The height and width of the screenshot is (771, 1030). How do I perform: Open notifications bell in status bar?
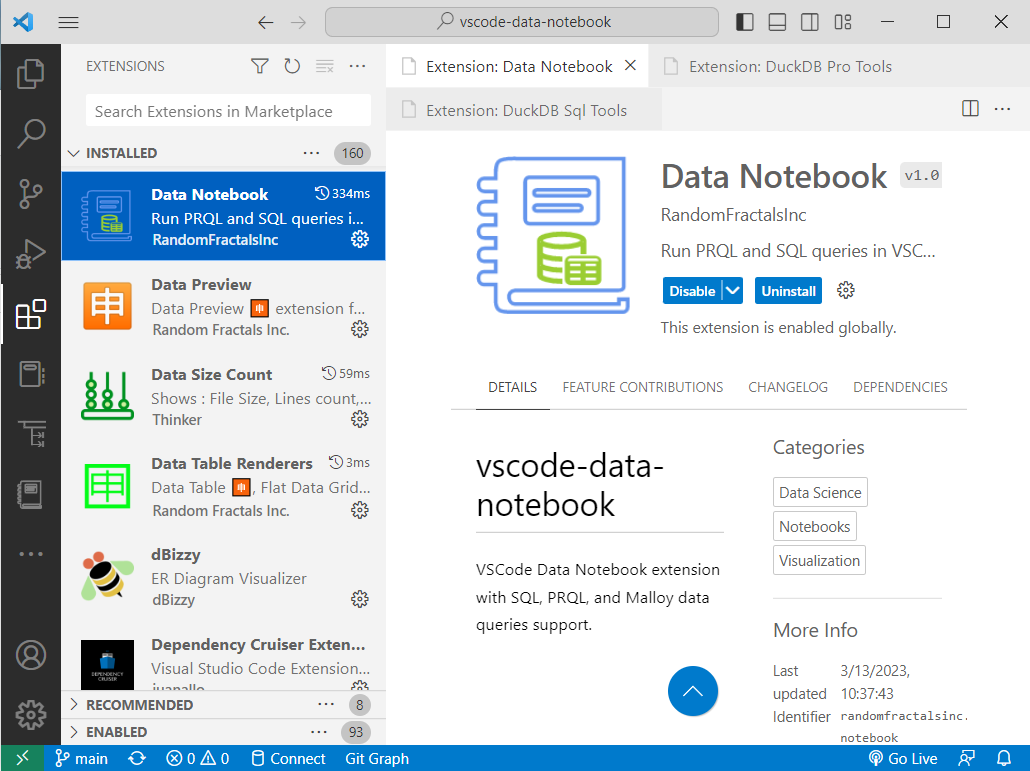pyautogui.click(x=1004, y=759)
